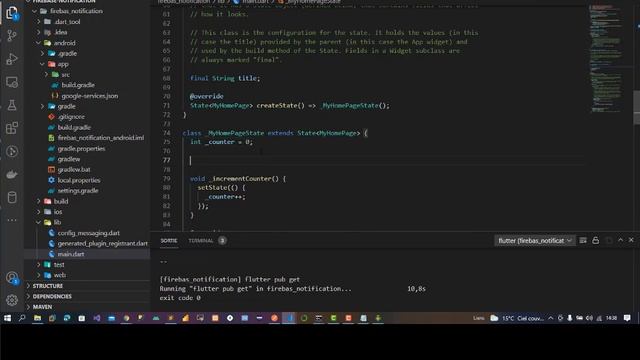The image size is (640, 360).
Task: Click the editor vertical scrollbar thumb
Action: (636, 107)
